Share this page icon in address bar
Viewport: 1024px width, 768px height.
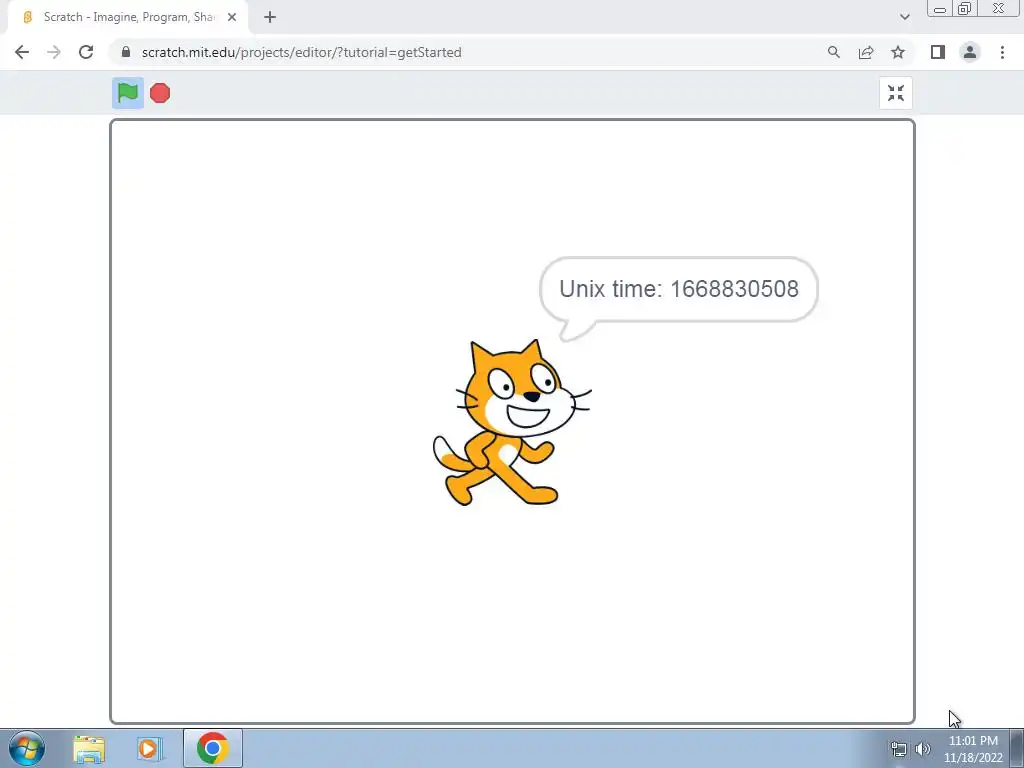tap(866, 52)
